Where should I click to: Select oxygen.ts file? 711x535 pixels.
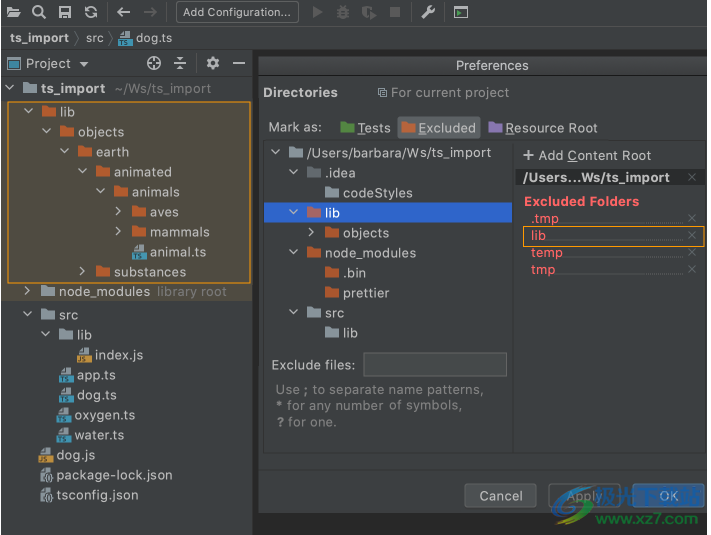point(96,415)
